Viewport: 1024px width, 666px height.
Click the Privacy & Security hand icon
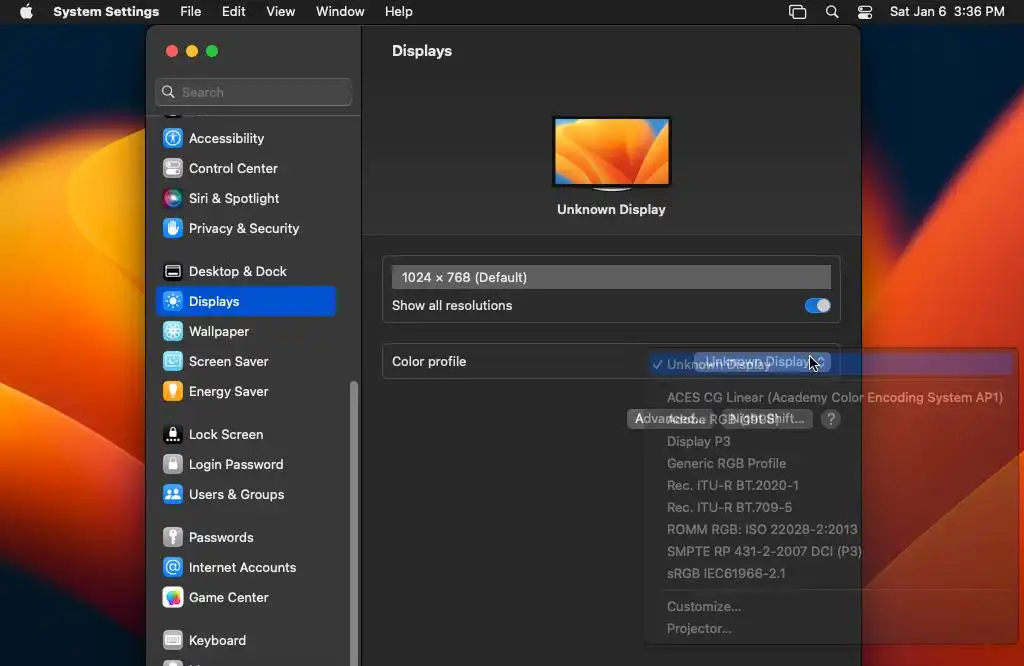click(172, 229)
